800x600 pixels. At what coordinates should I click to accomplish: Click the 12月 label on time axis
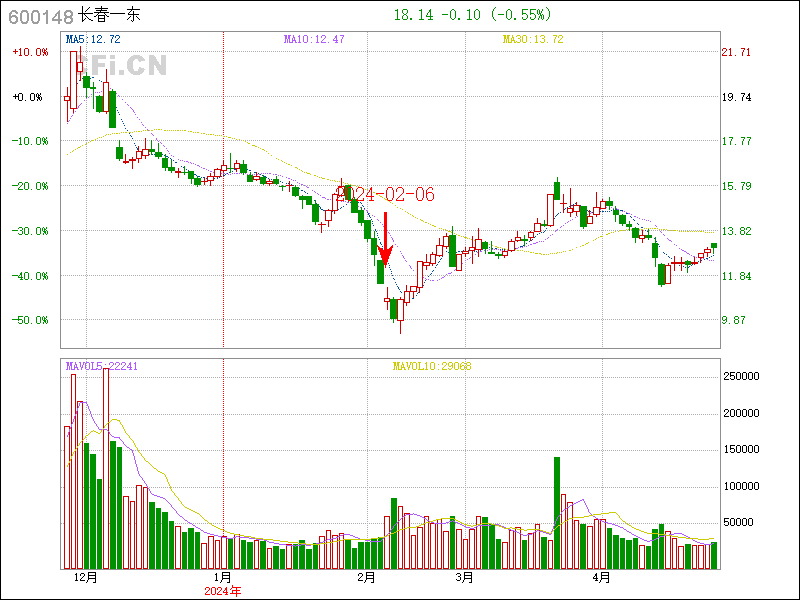click(x=85, y=577)
